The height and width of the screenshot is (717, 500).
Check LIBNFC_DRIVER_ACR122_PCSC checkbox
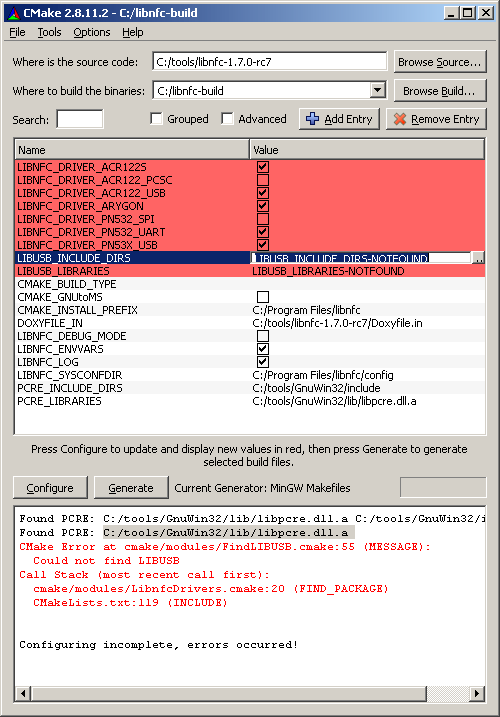(263, 180)
